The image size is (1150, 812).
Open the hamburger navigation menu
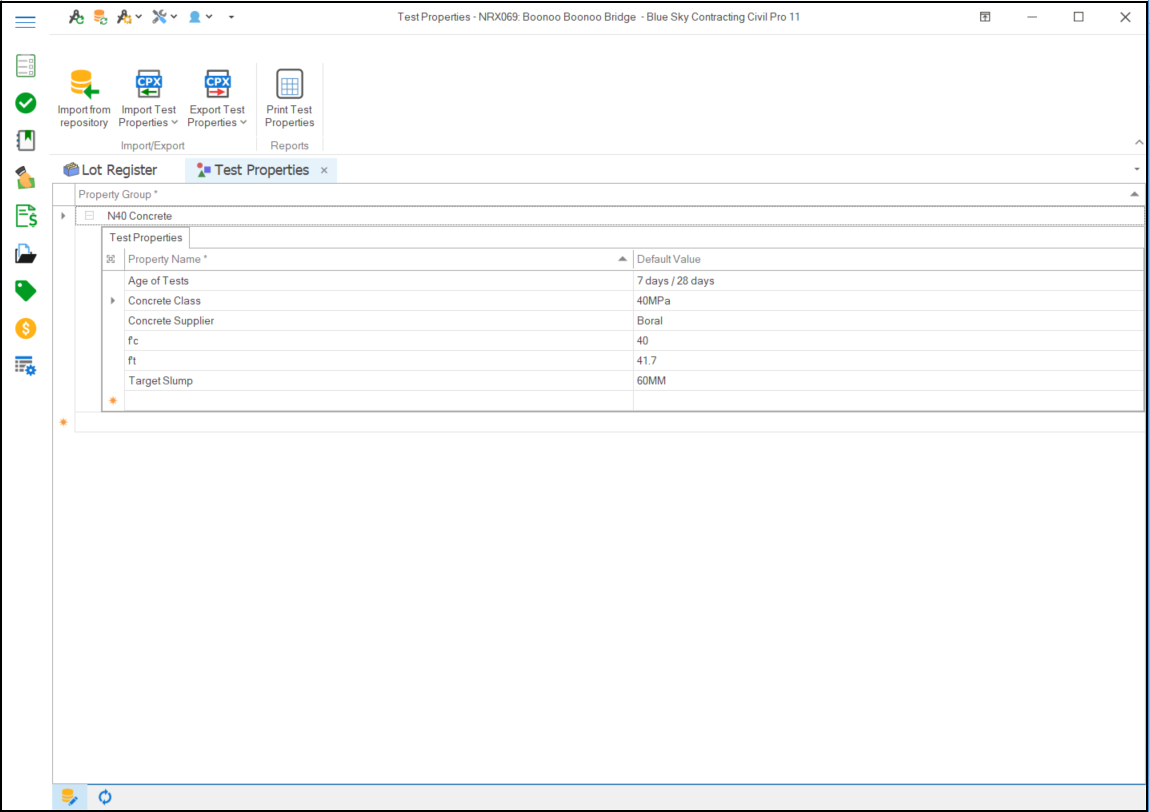[26, 21]
